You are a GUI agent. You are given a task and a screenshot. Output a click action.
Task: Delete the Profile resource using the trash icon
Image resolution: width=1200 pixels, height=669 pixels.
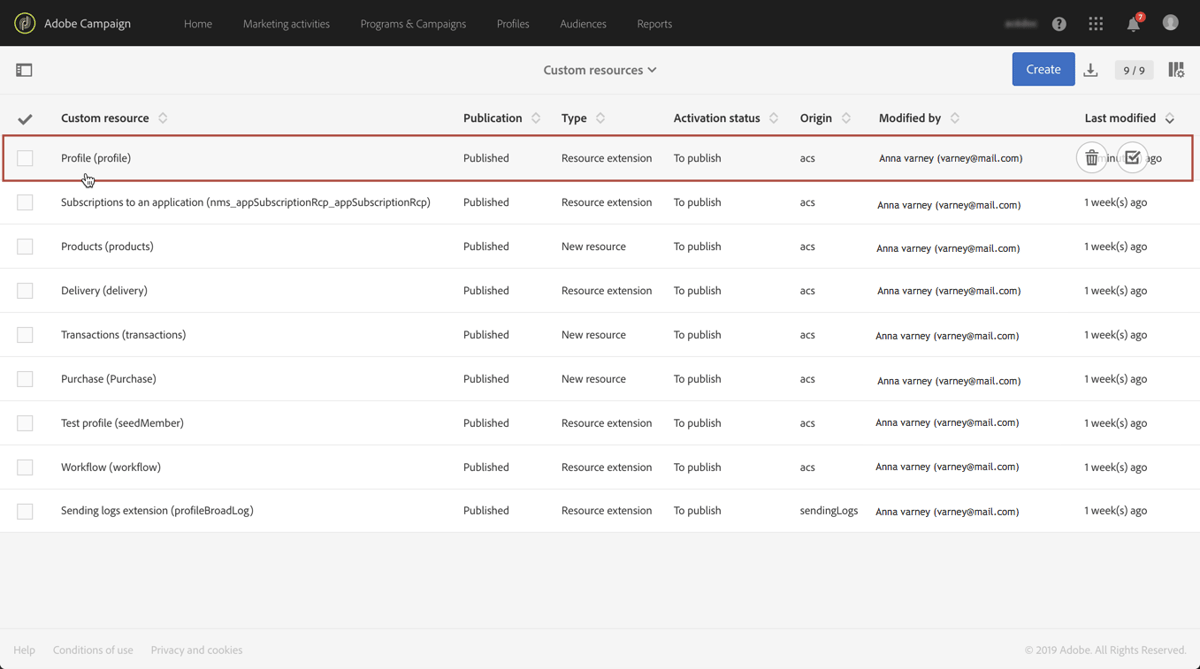click(1091, 157)
